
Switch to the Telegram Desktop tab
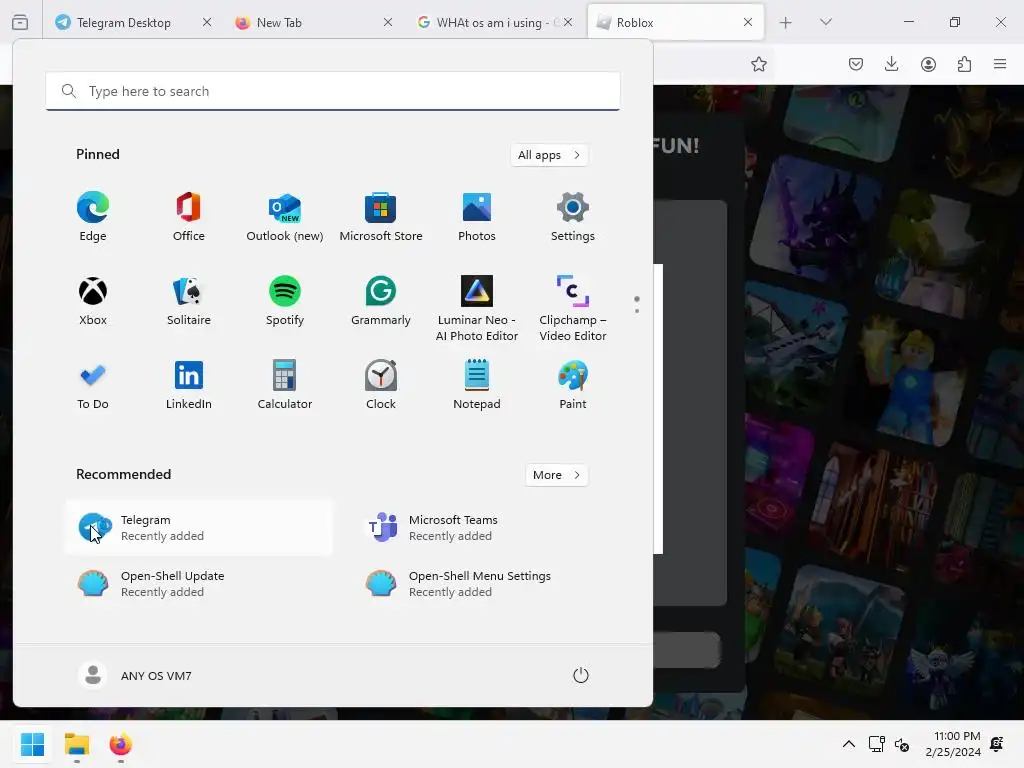[134, 22]
